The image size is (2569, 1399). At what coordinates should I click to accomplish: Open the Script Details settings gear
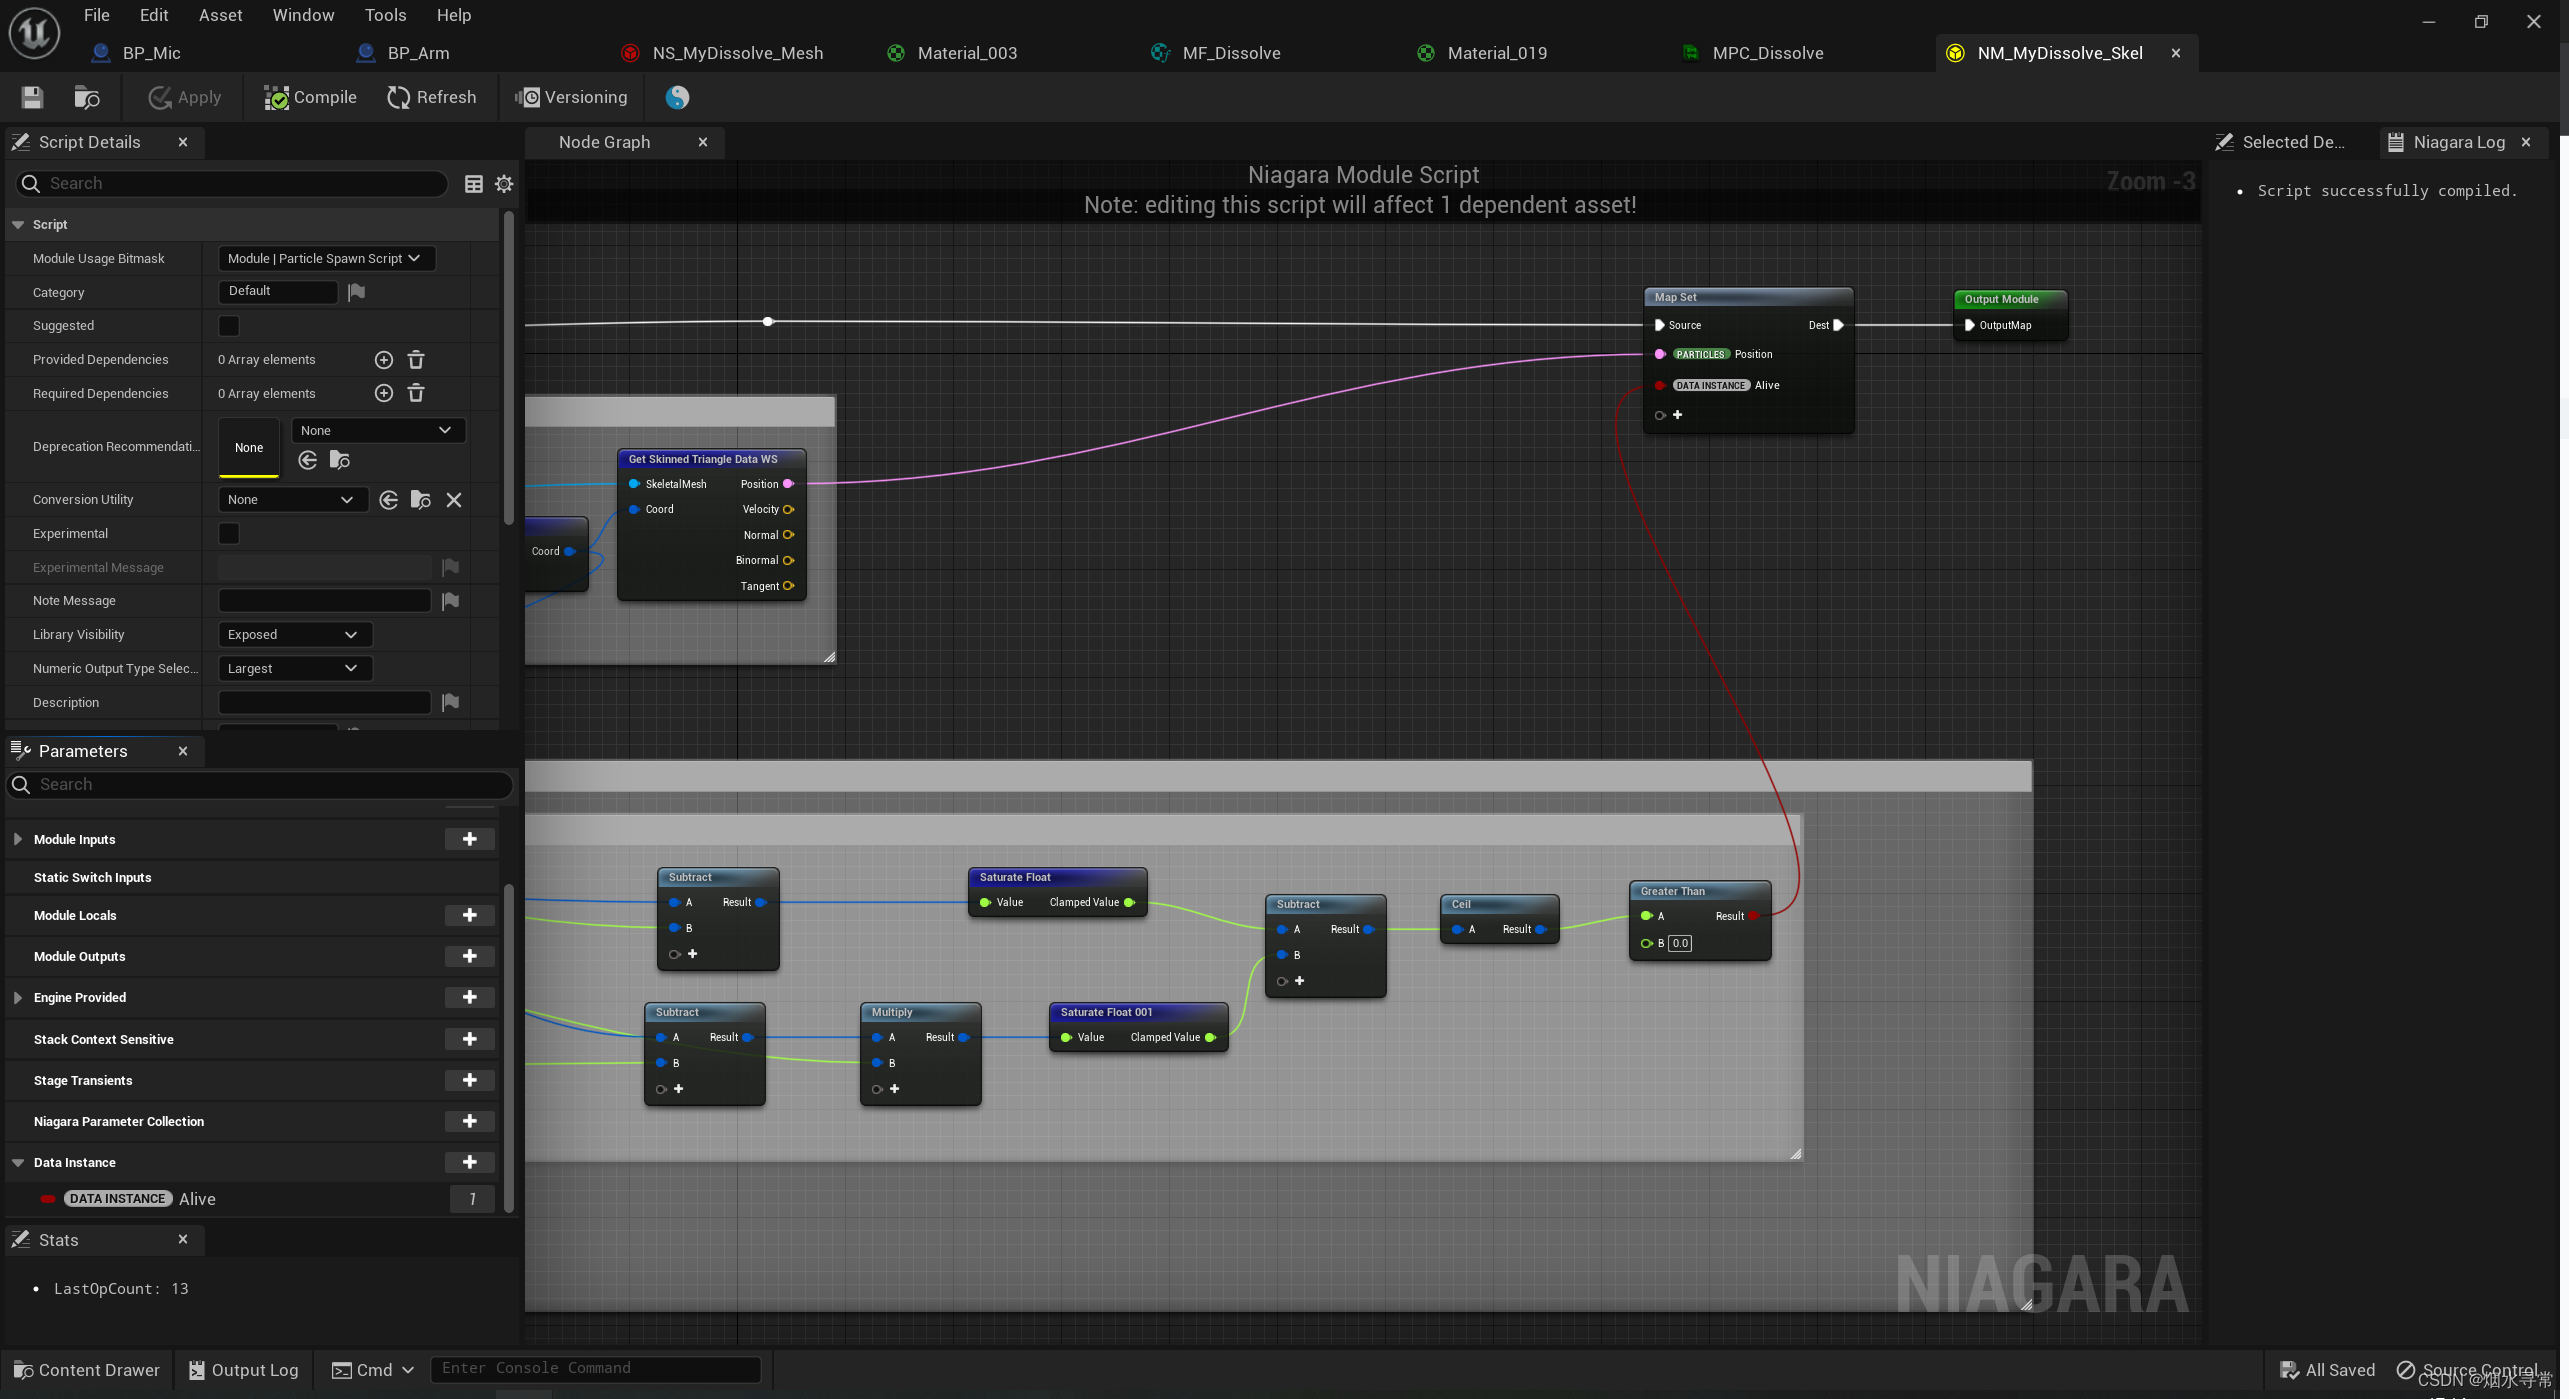503,183
